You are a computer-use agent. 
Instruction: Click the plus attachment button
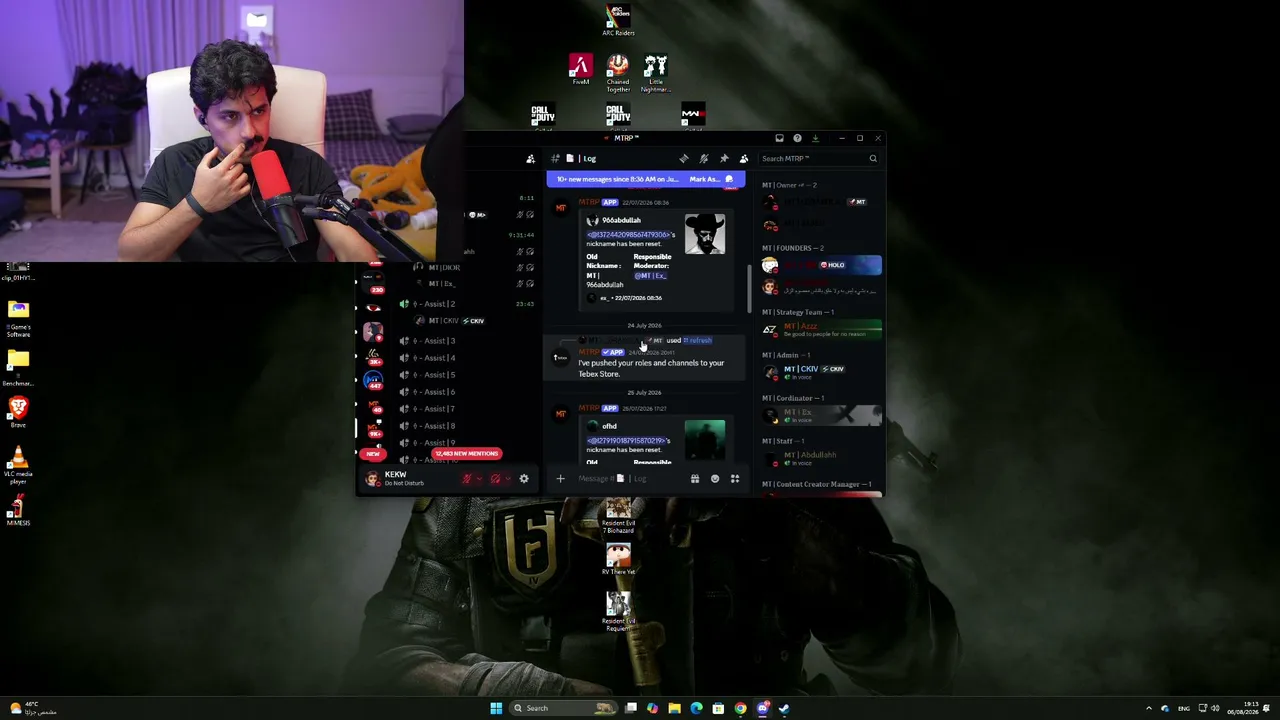tap(560, 478)
